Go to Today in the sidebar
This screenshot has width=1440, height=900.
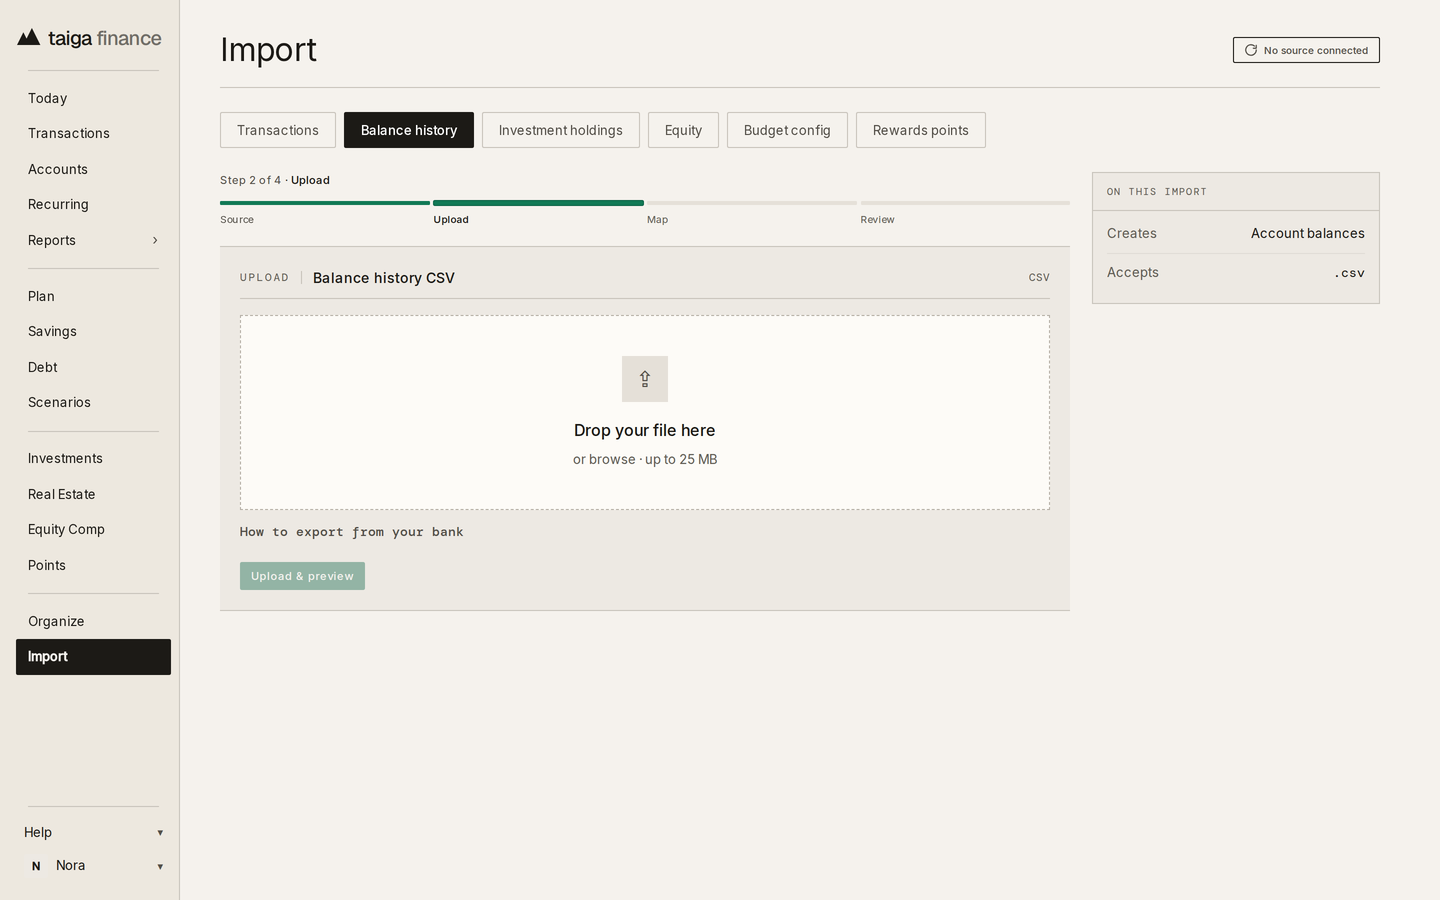93,98
